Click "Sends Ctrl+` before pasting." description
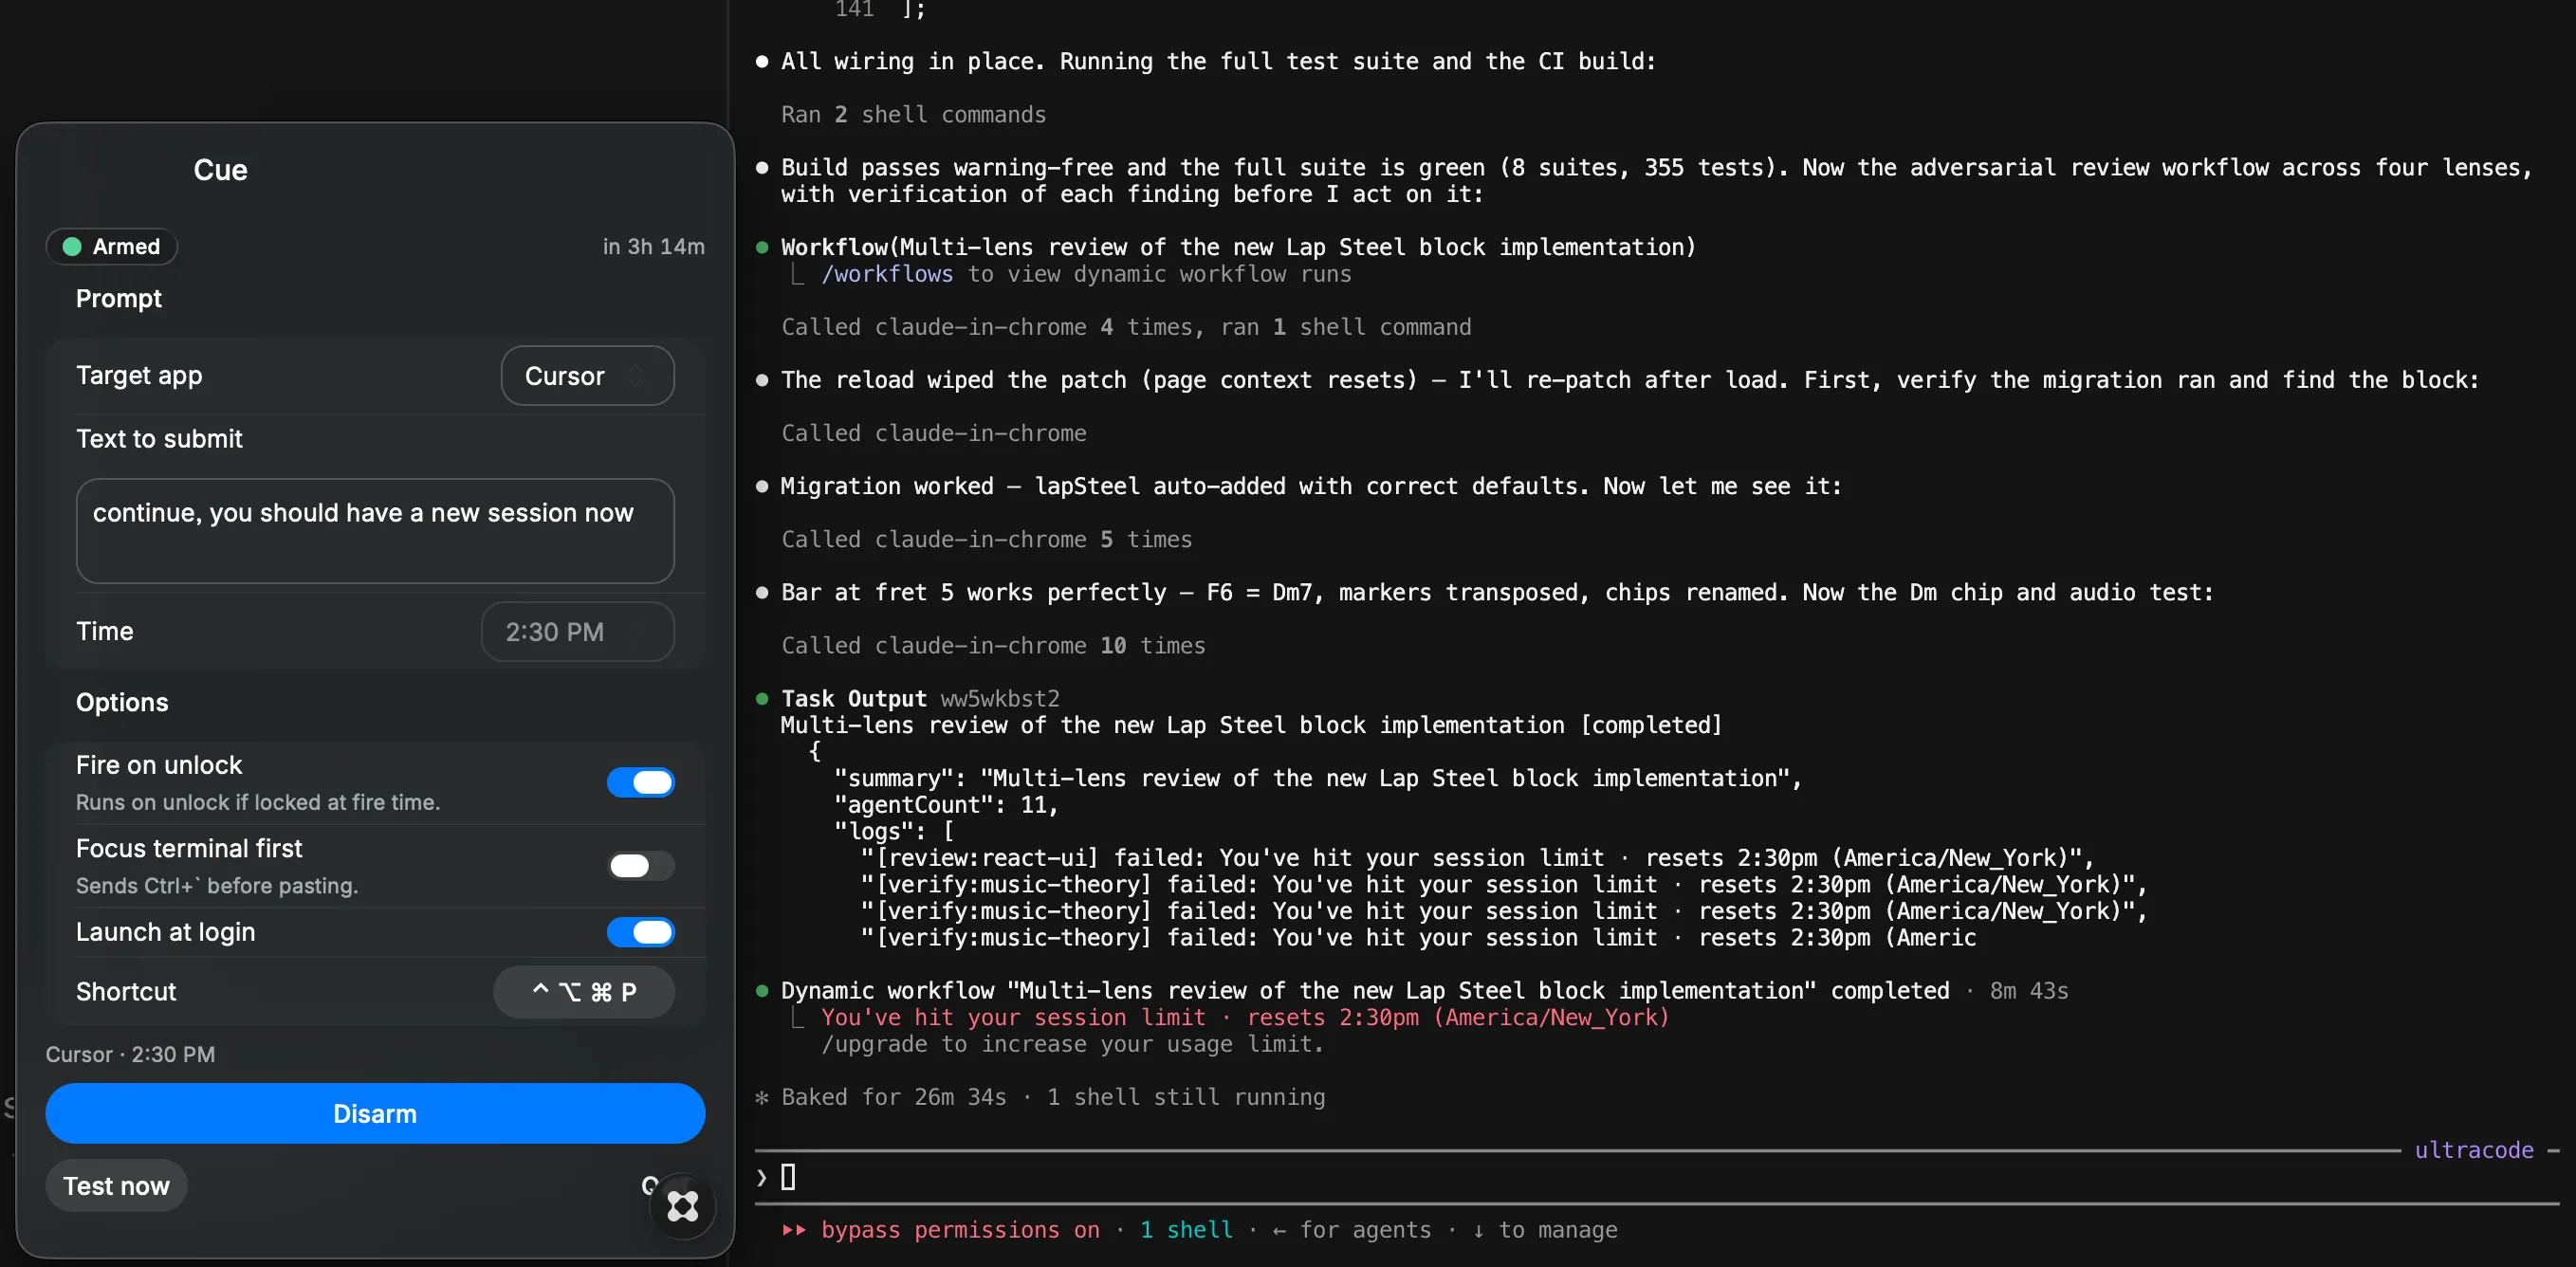Screen dimensions: 2576x1267 click(217, 886)
